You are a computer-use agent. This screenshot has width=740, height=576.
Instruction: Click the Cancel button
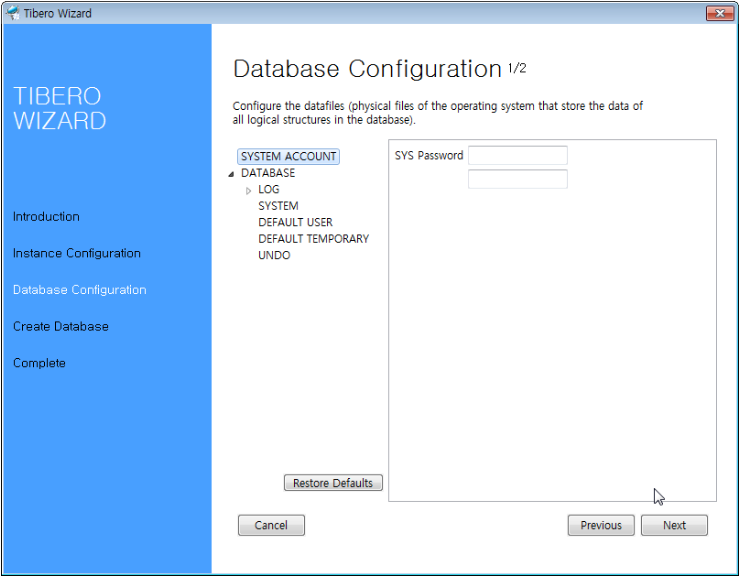(271, 525)
